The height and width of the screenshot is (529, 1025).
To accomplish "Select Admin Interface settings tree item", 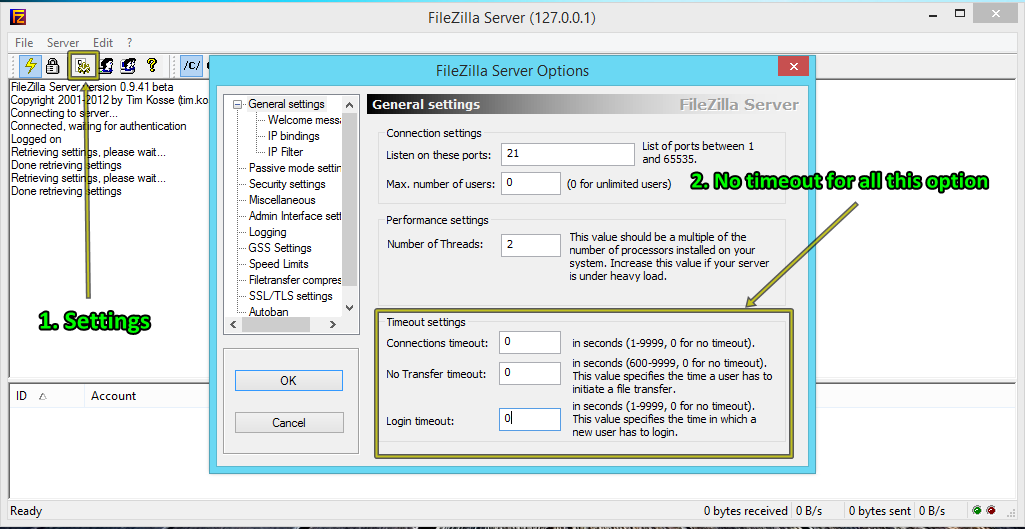I will pyautogui.click(x=295, y=216).
